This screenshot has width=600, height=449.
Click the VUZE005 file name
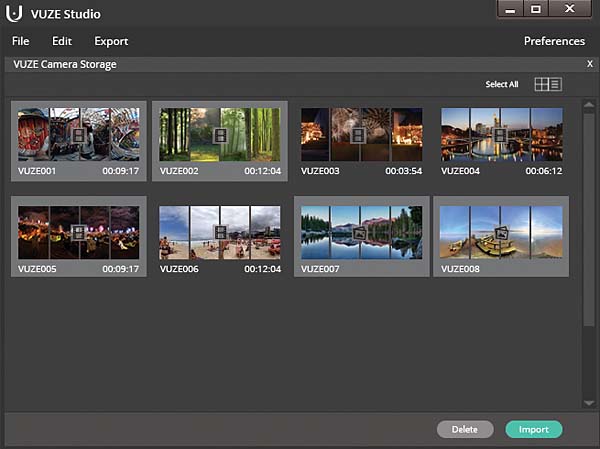[x=37, y=269]
